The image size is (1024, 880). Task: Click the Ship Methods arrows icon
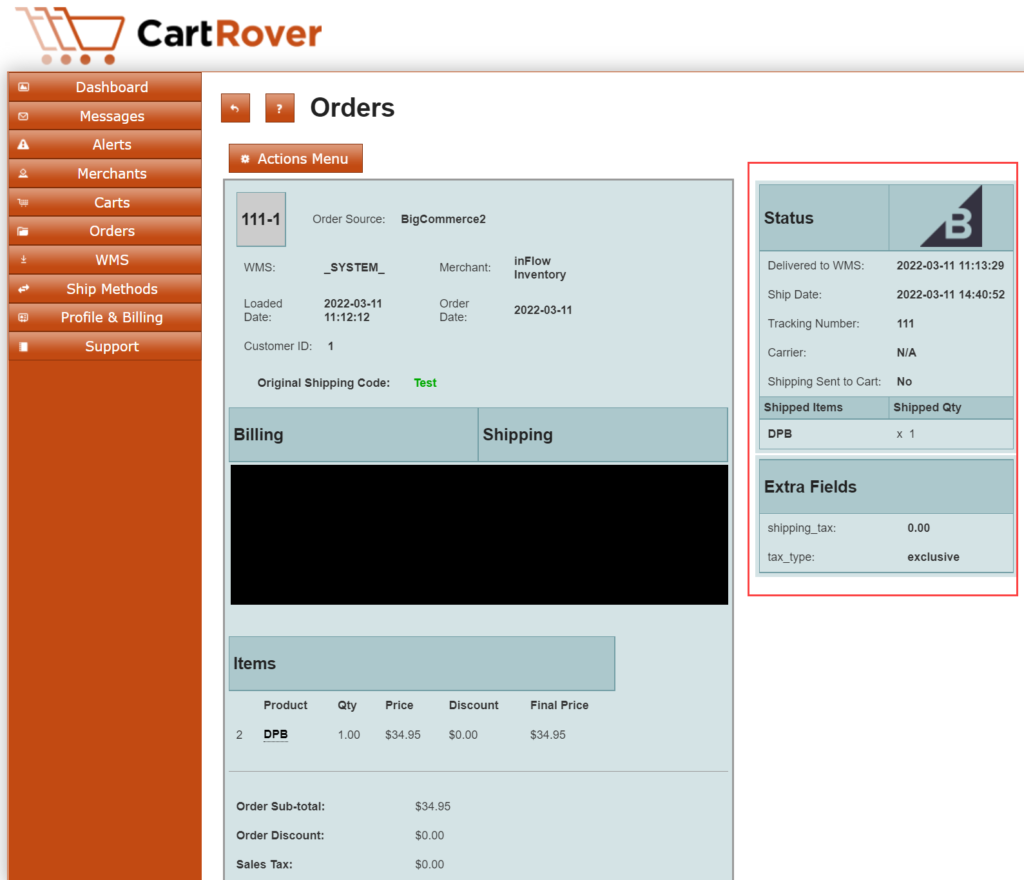(x=24, y=289)
